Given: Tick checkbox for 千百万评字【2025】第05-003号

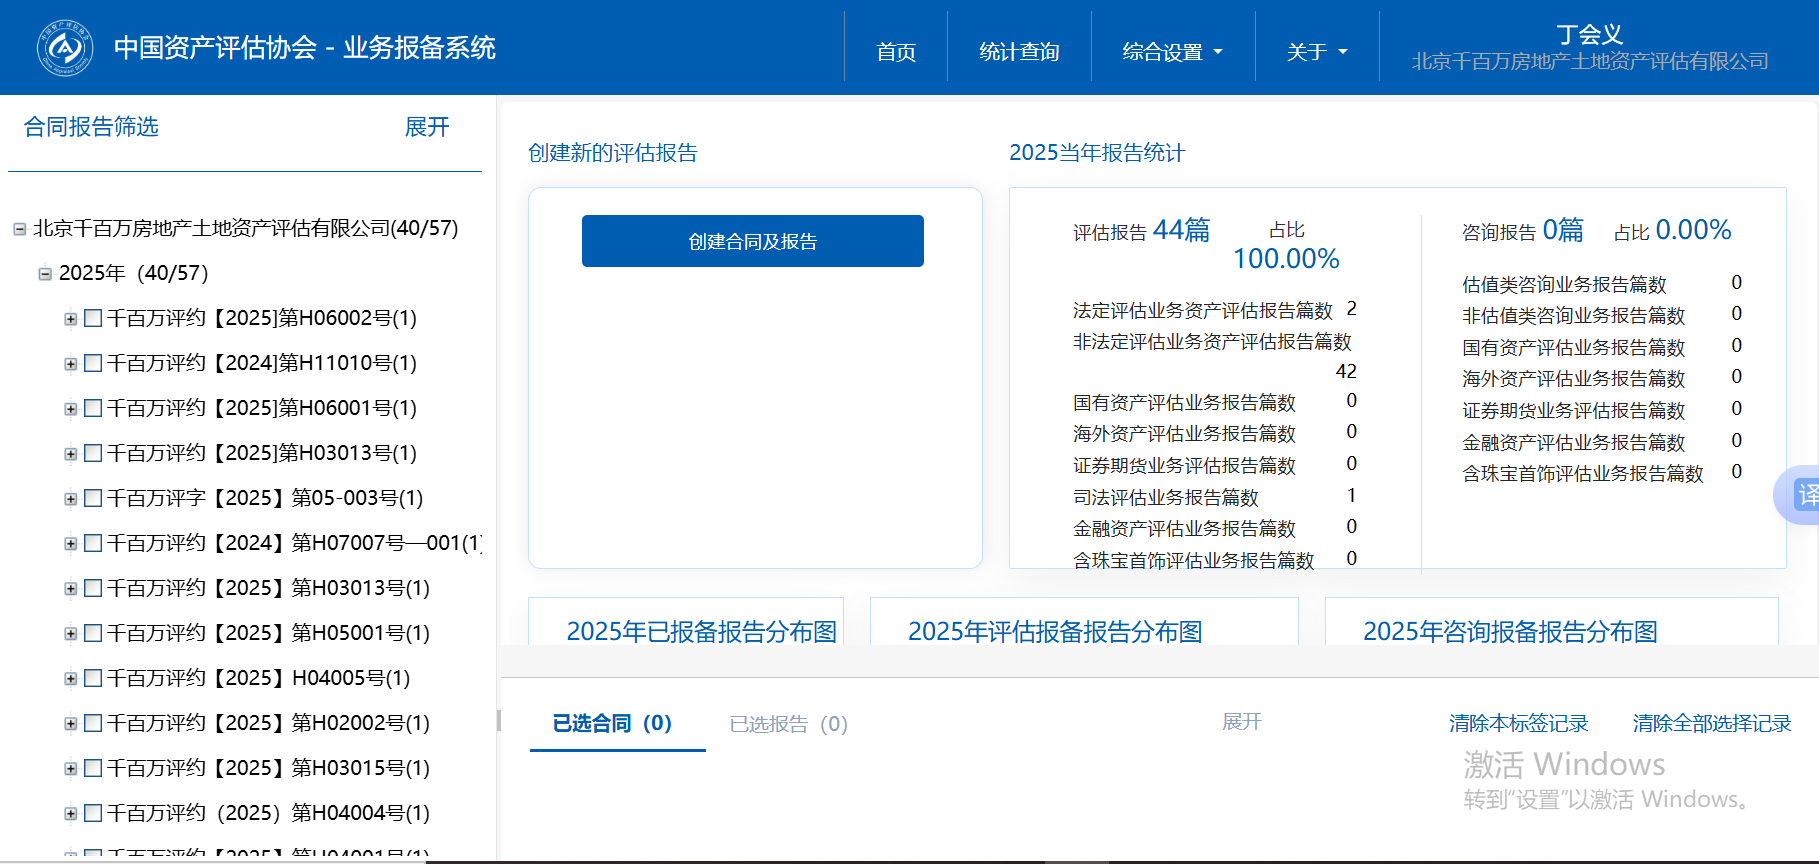Looking at the screenshot, I should 93,498.
